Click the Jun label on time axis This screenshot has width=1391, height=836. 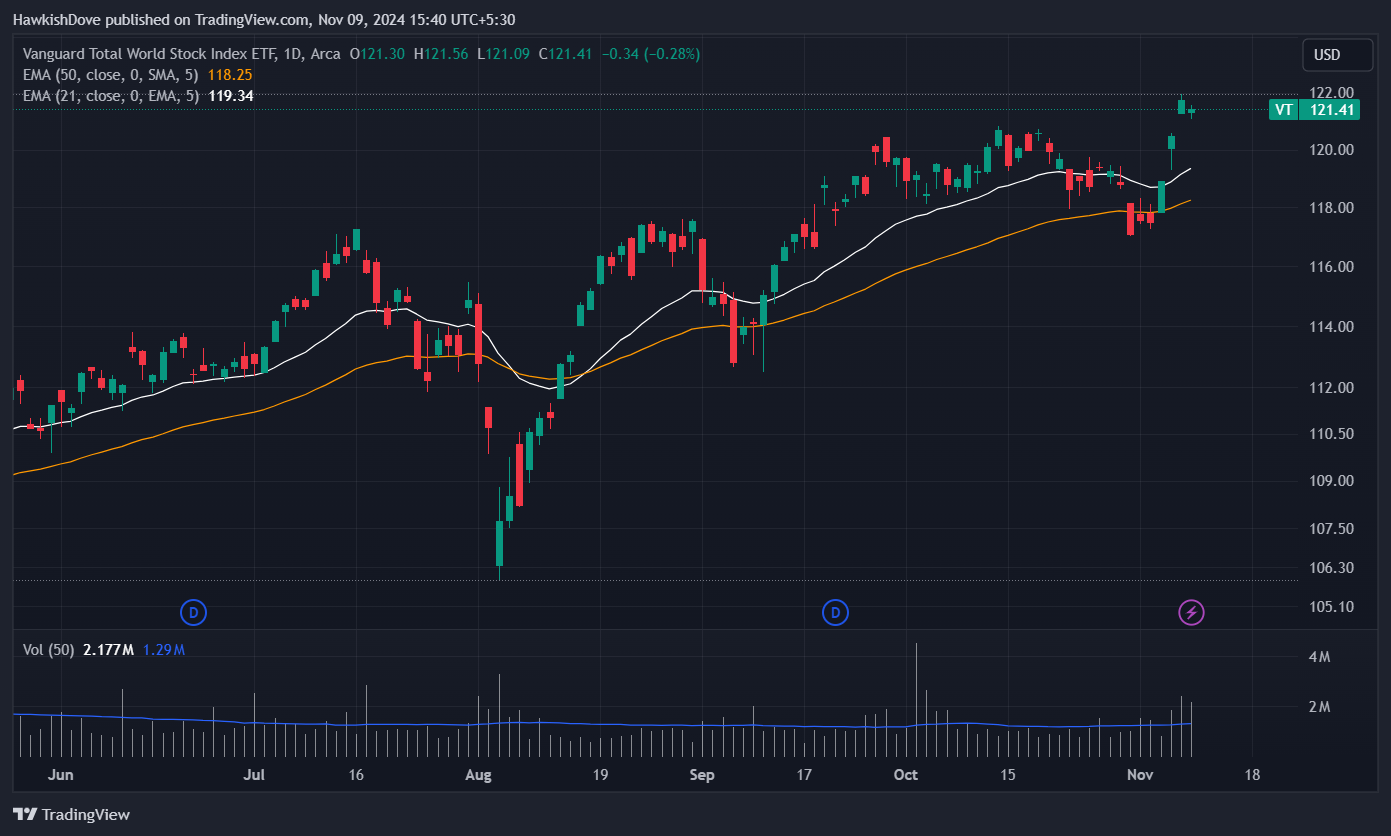tap(61, 775)
